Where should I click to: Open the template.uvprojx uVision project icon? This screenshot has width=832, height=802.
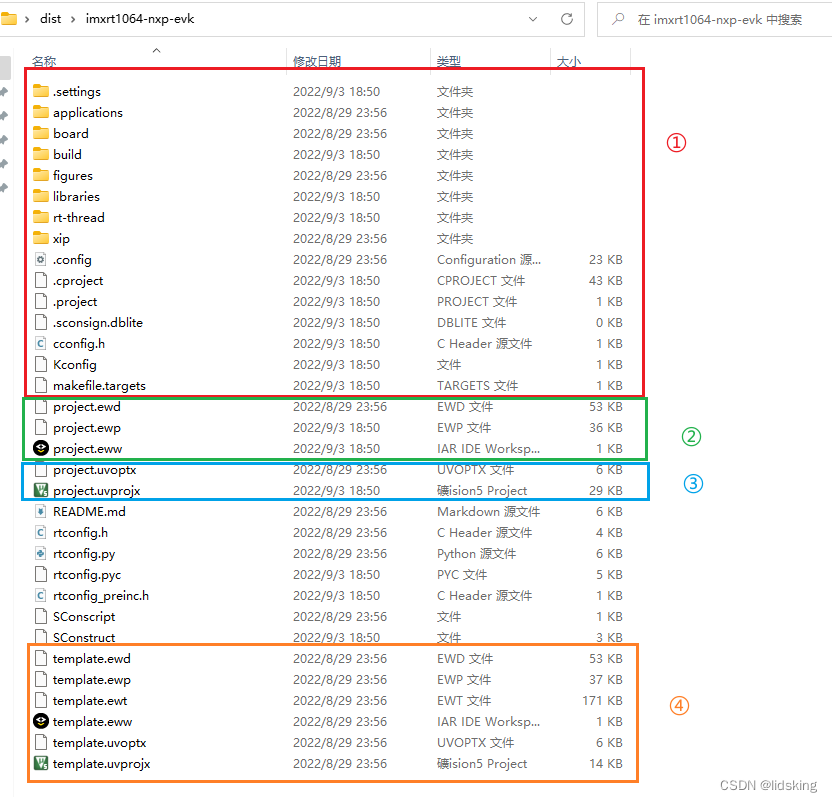[40, 763]
